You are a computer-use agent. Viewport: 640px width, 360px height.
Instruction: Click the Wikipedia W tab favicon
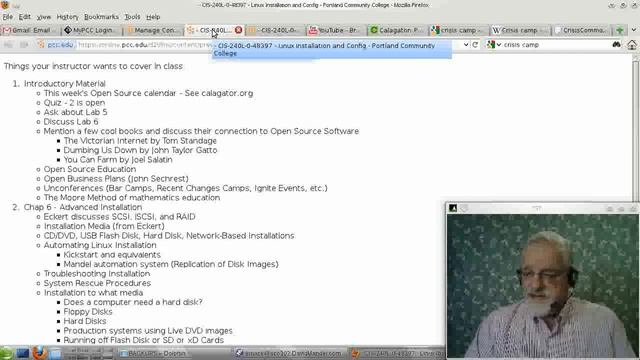496,30
